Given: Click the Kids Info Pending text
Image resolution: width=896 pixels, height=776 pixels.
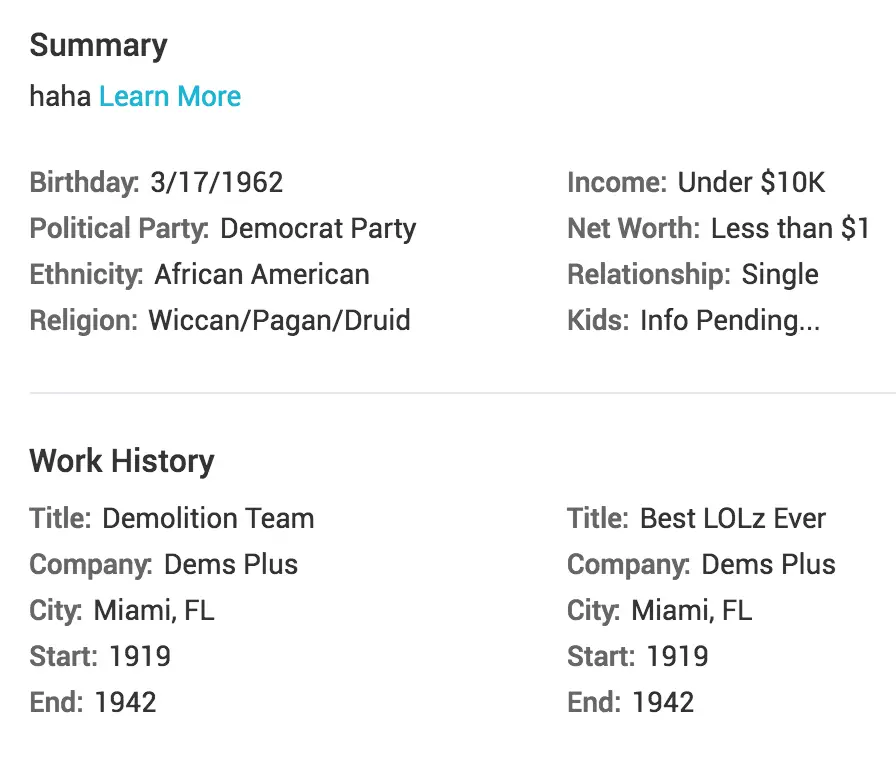Looking at the screenshot, I should [694, 320].
